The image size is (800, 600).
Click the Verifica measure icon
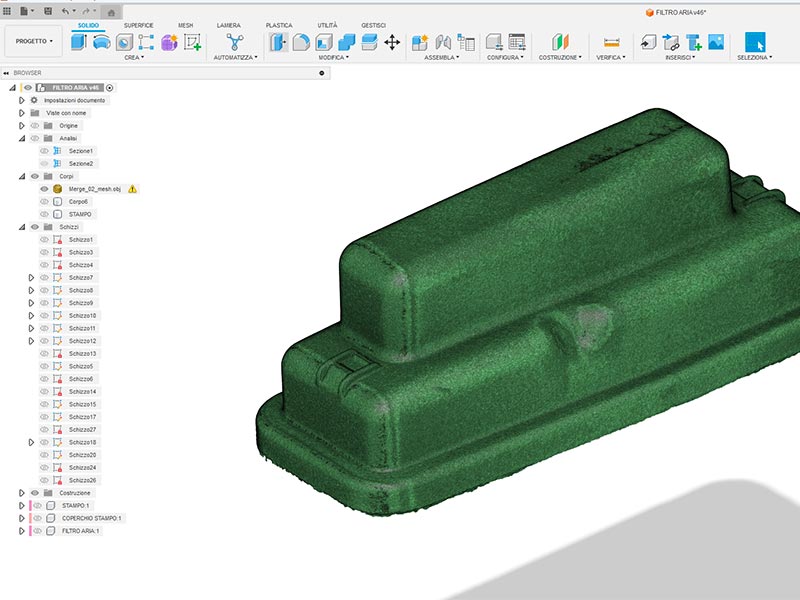click(x=611, y=42)
